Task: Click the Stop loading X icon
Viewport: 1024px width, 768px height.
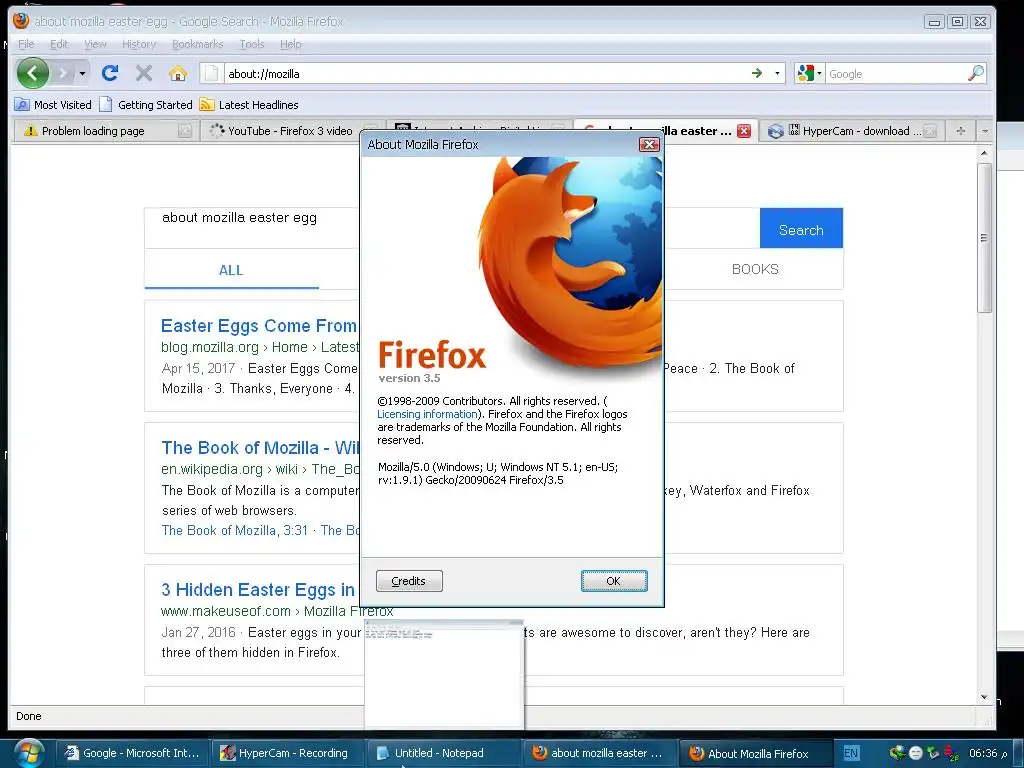Action: [144, 73]
